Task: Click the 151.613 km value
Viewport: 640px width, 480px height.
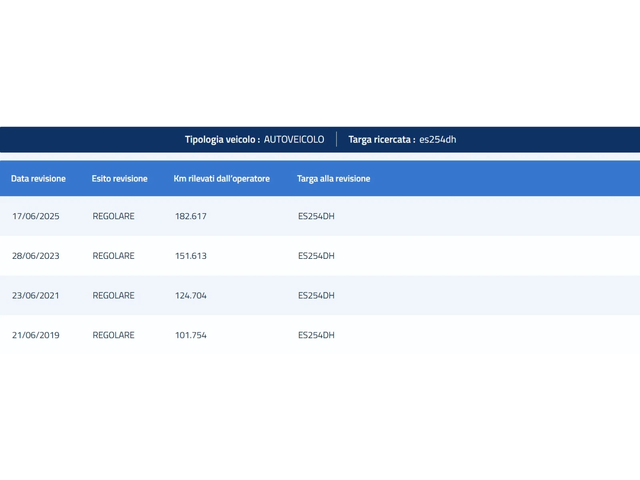Action: point(191,256)
